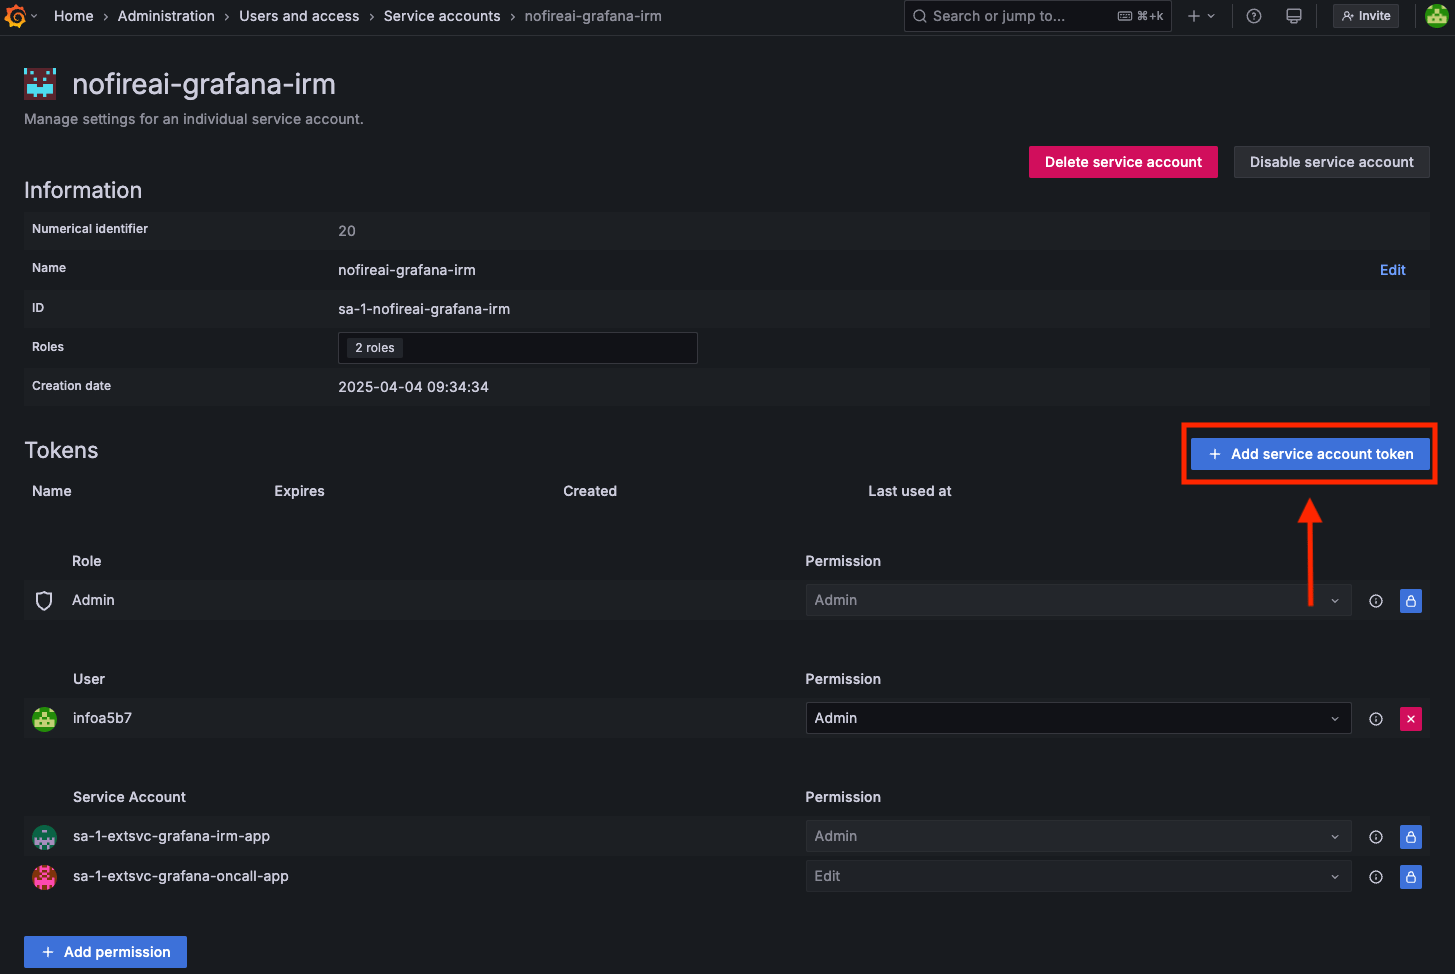Open Admin role permission dropdown

(1078, 600)
